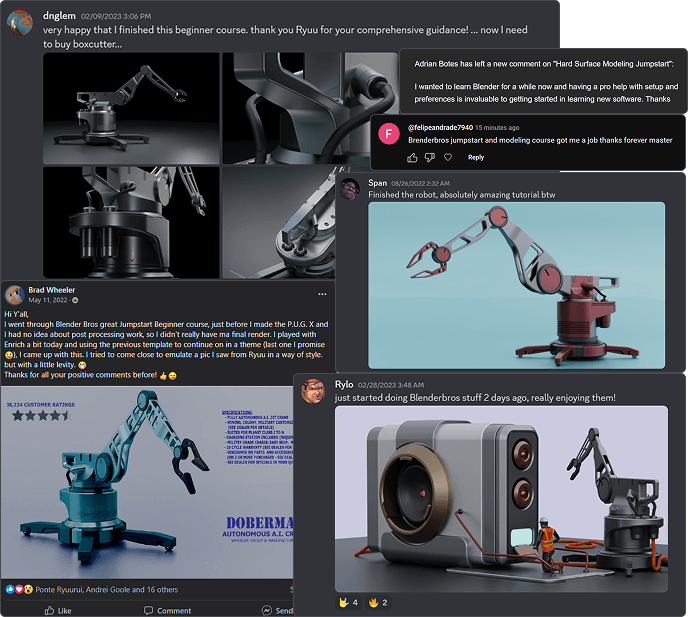Toggle the fire reaction with count 2
Viewport: 688px width, 617px height.
pos(378,603)
